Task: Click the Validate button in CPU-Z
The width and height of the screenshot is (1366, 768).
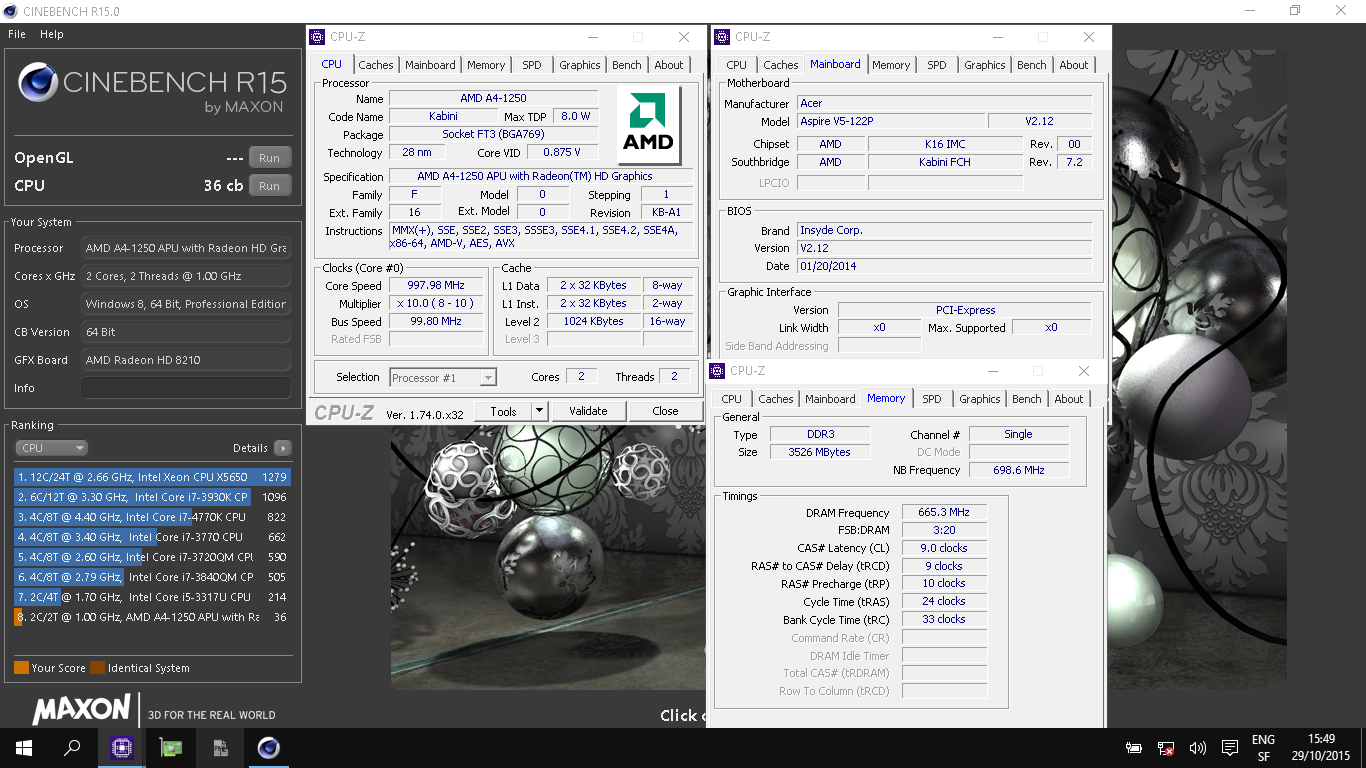Action: [x=588, y=411]
